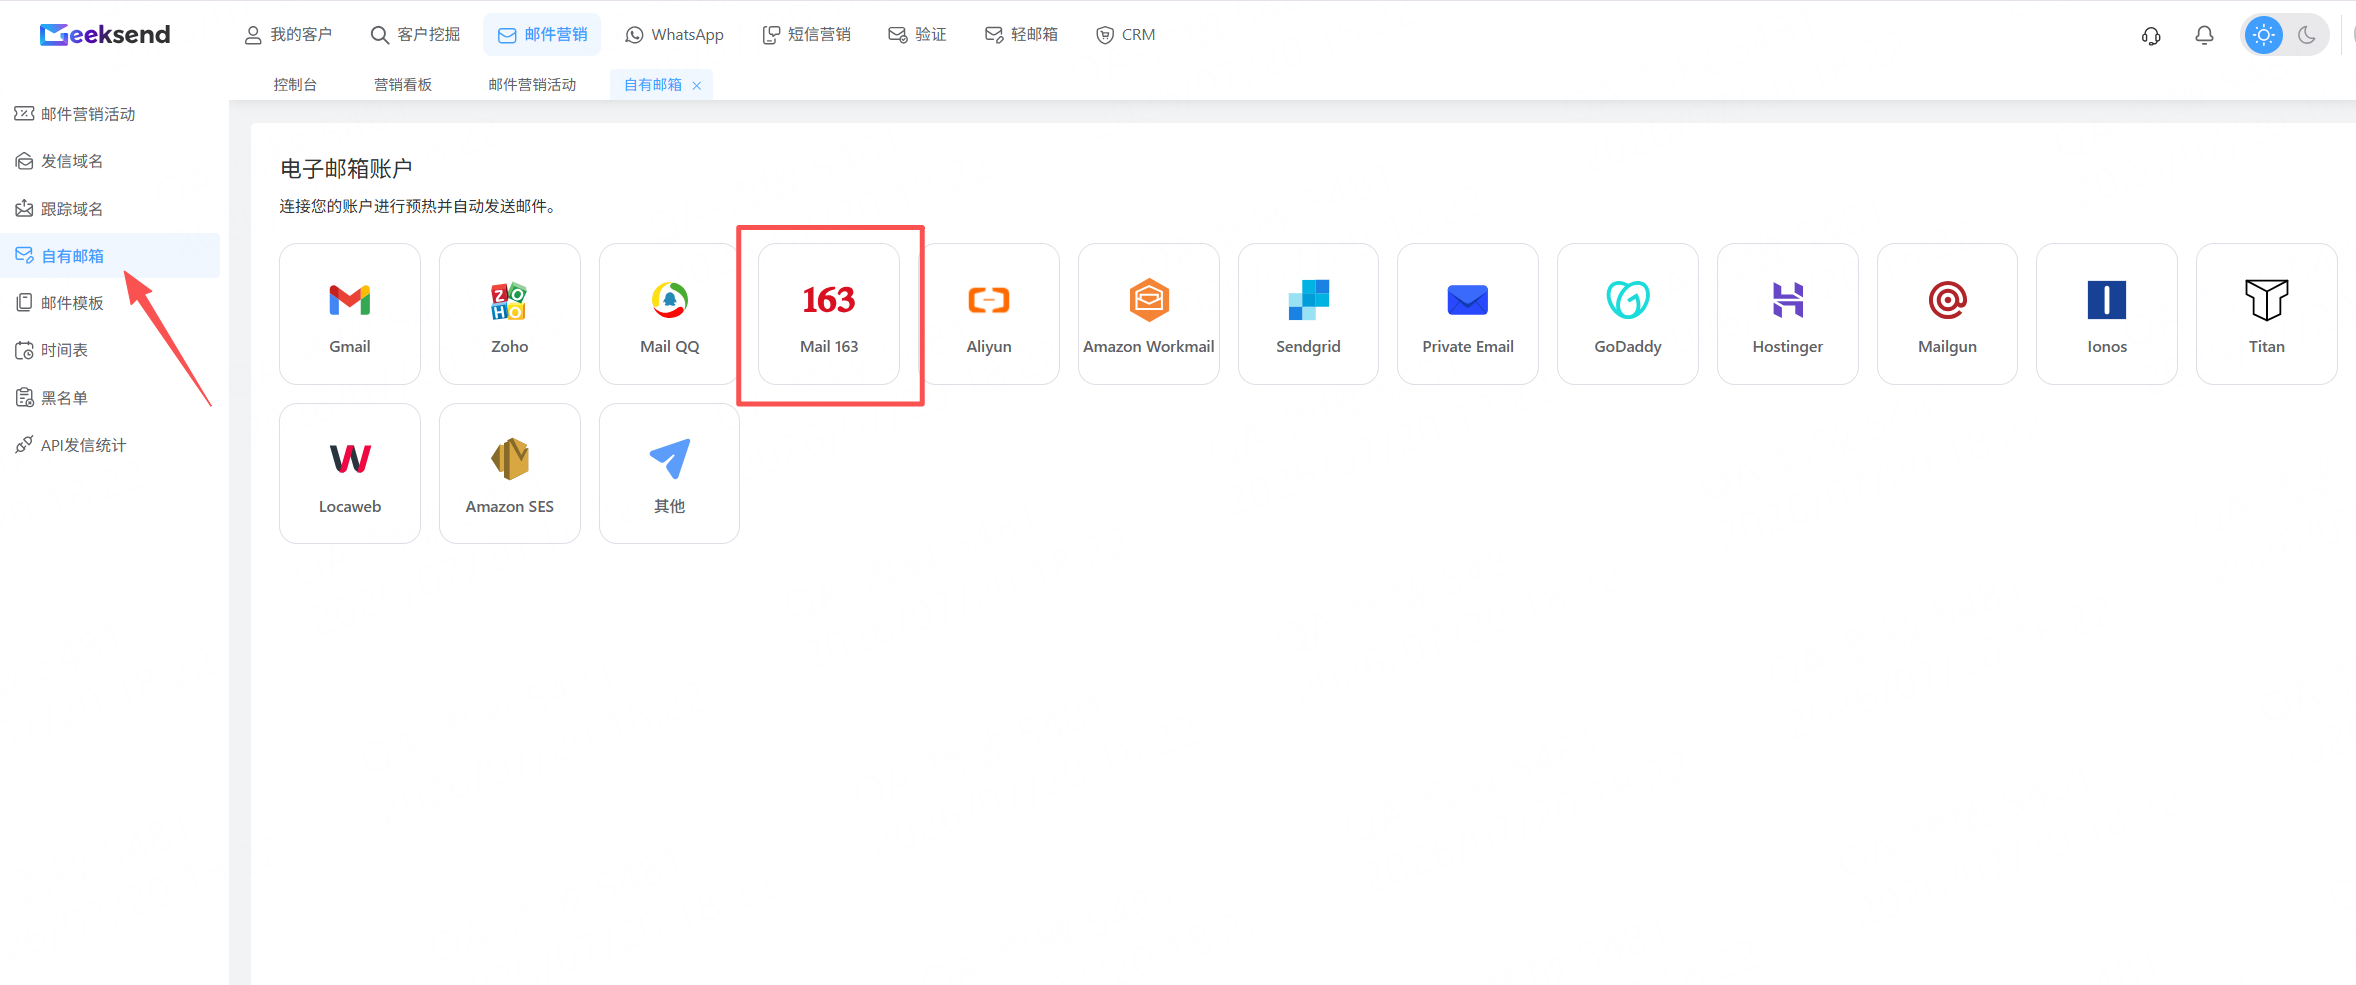Switch to the 营销看板 tab
Image resolution: width=2356 pixels, height=985 pixels.
tap(403, 85)
